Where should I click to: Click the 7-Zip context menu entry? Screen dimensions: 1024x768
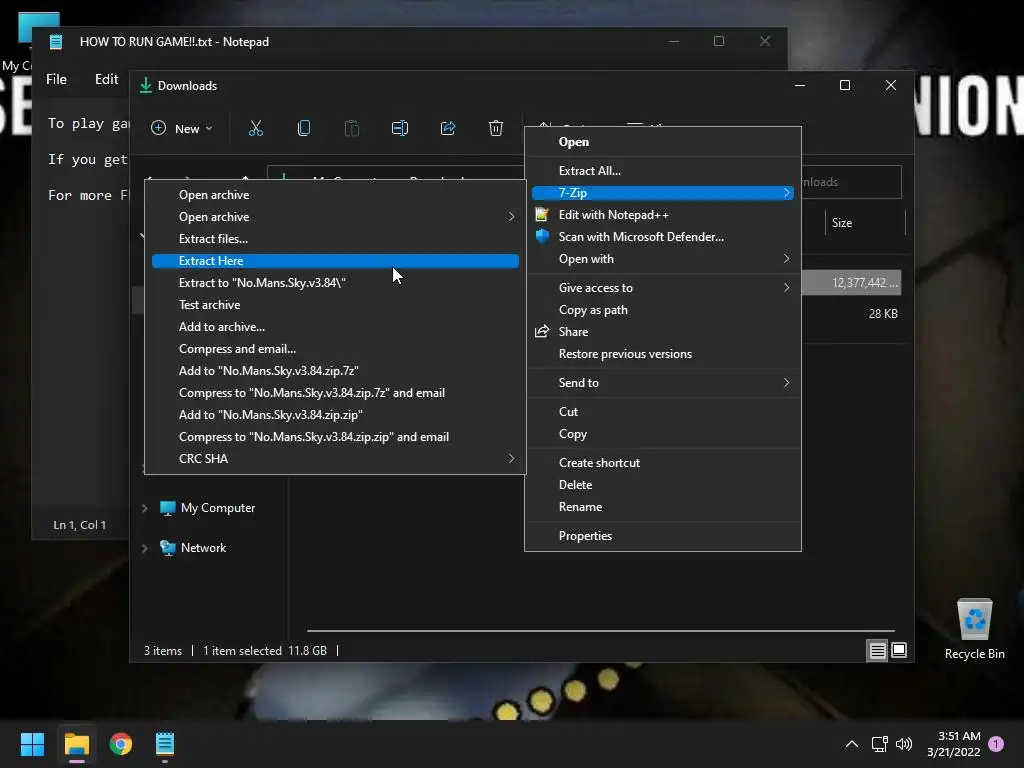pyautogui.click(x=663, y=193)
